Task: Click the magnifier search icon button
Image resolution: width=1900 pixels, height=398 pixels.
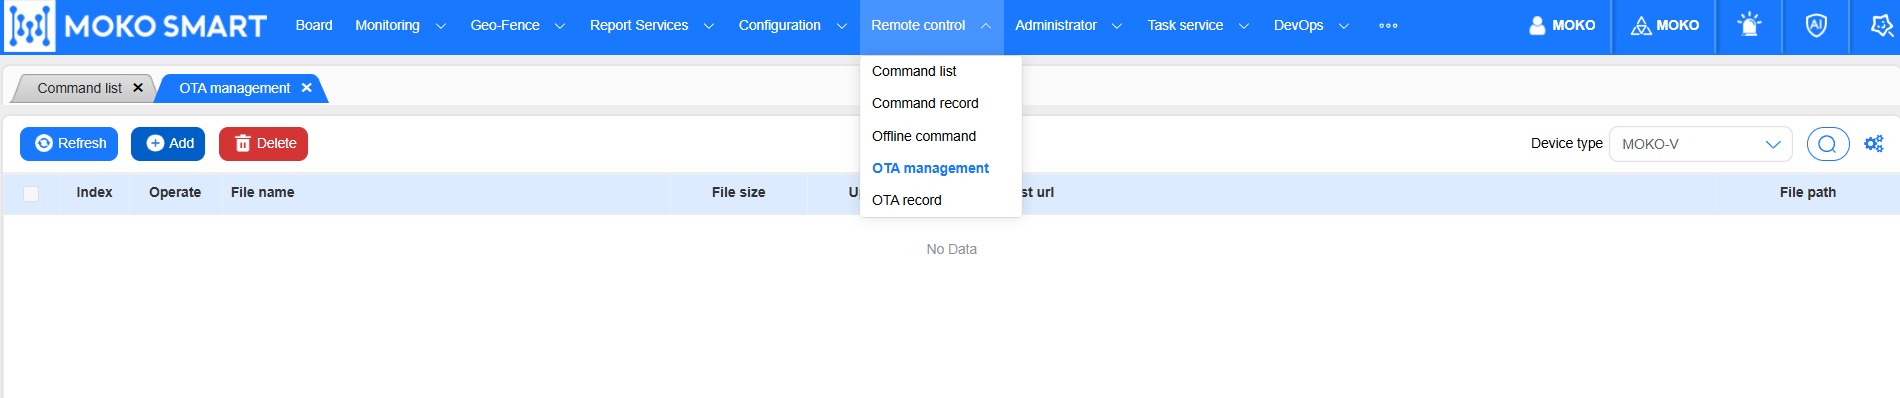Action: point(1827,144)
